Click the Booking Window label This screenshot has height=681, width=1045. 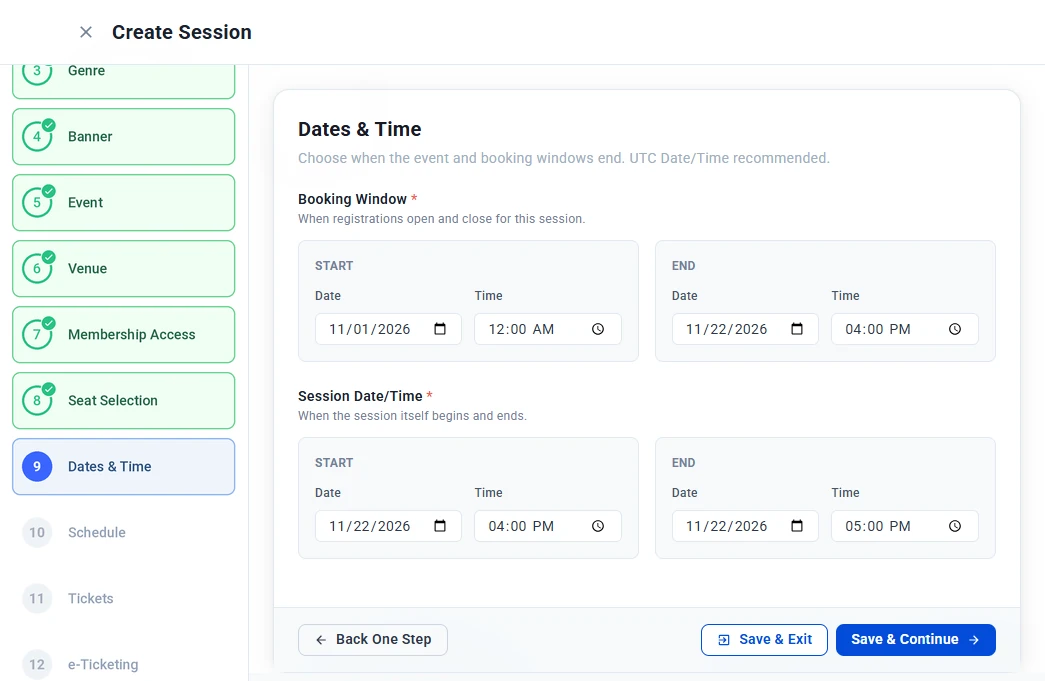point(352,199)
